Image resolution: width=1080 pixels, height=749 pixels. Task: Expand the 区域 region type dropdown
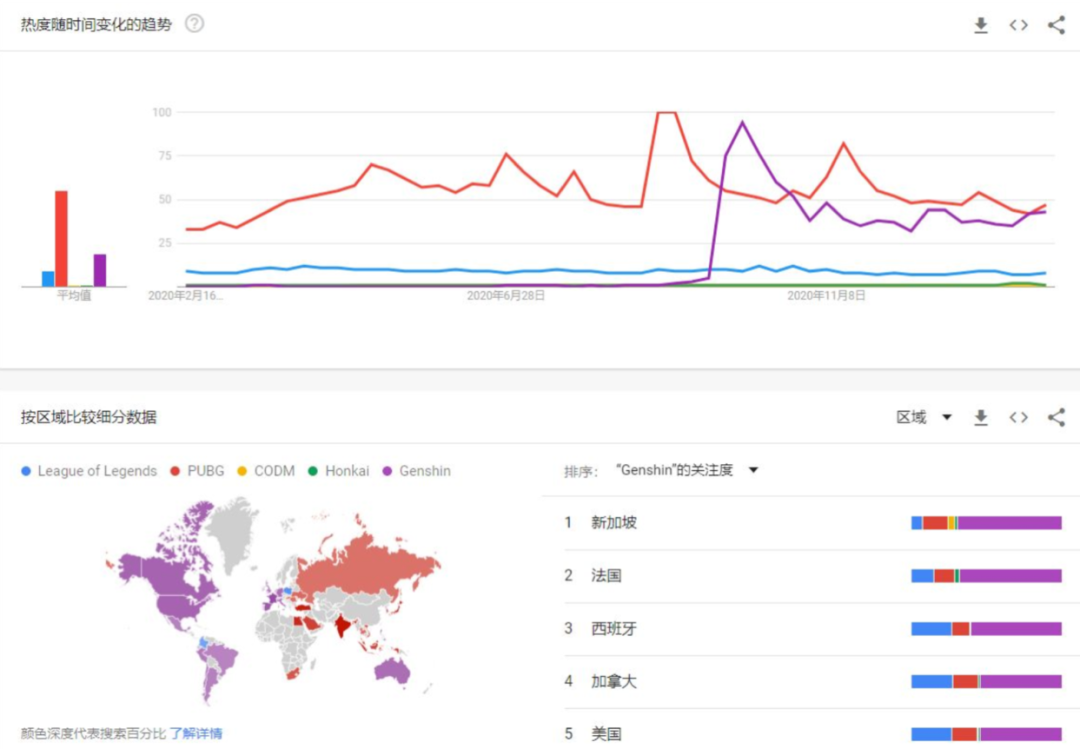924,417
